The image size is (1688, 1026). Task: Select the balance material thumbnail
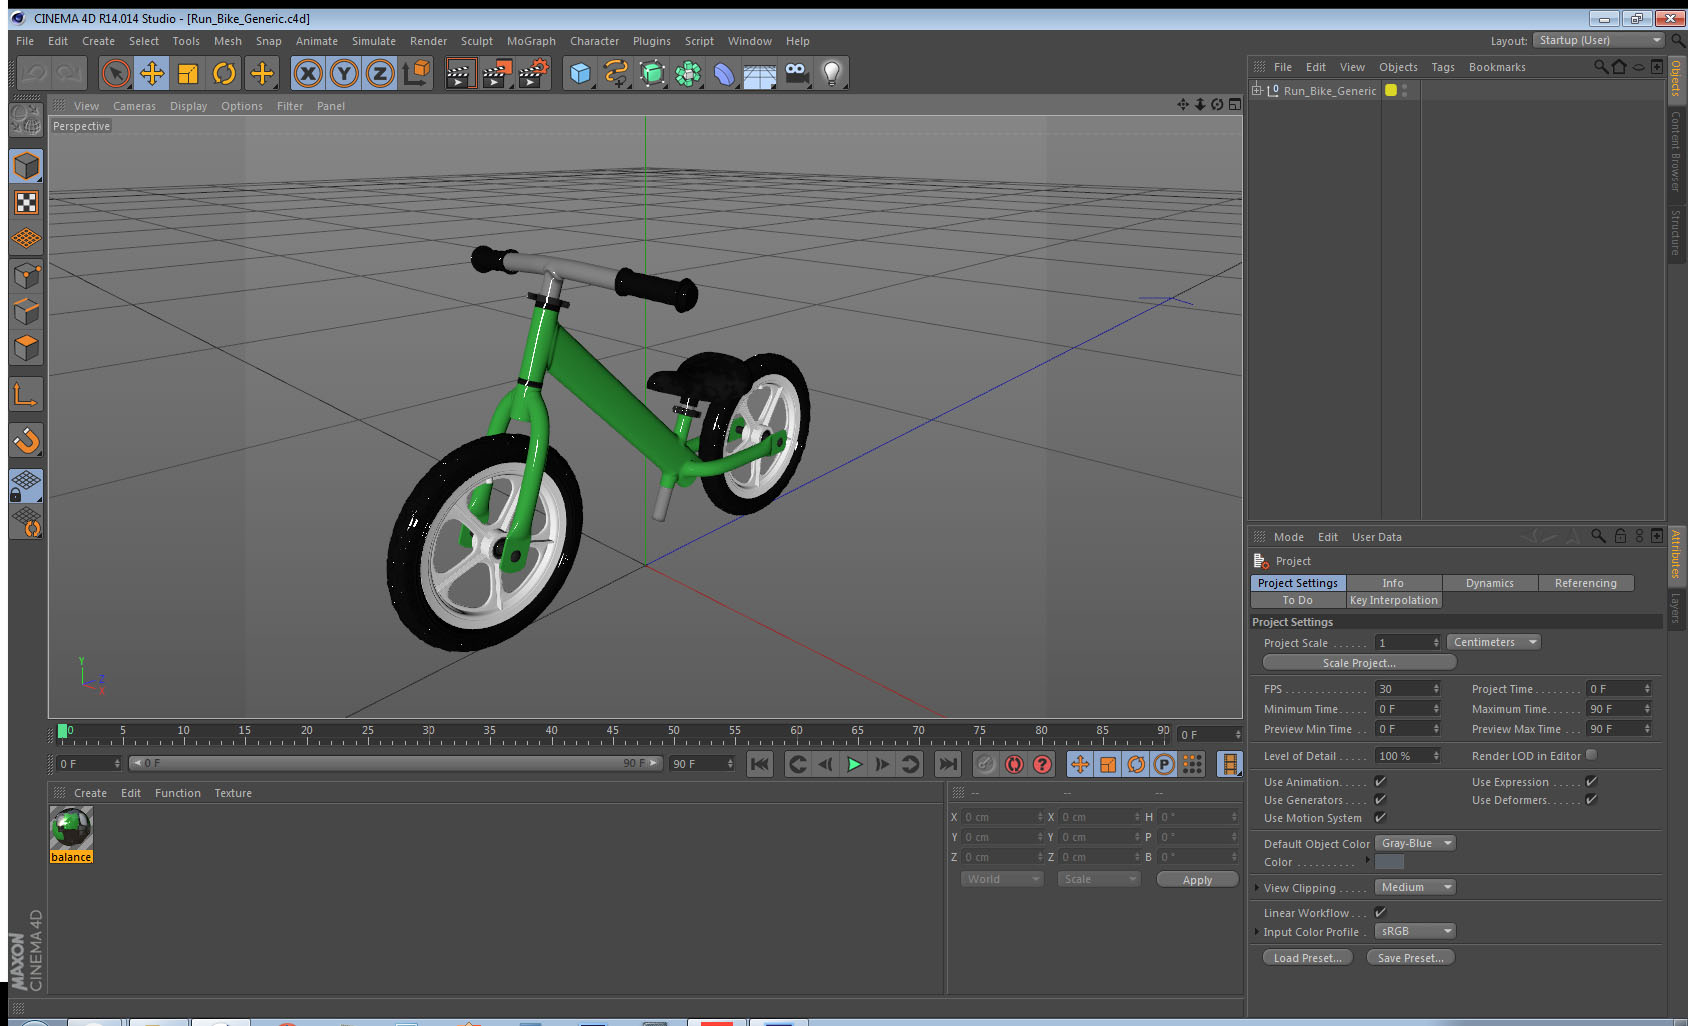point(71,828)
